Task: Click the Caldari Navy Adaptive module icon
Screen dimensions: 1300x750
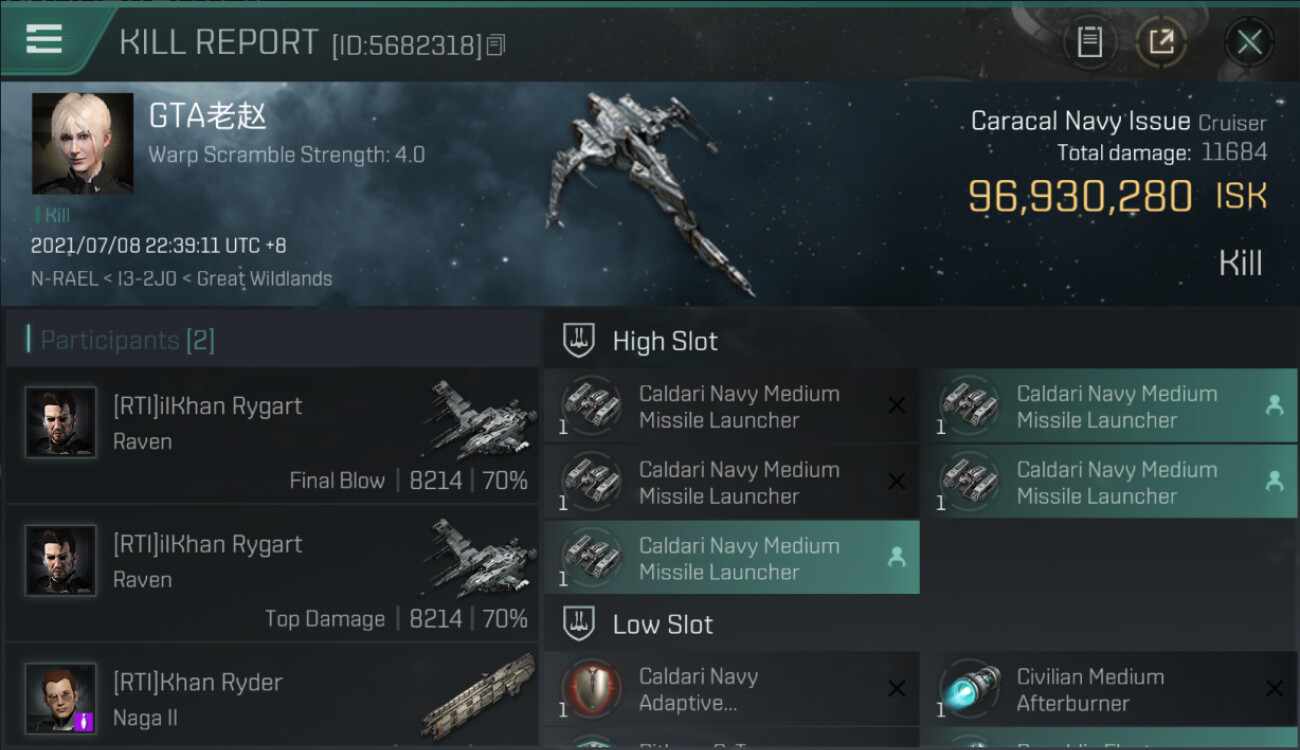Action: (592, 690)
